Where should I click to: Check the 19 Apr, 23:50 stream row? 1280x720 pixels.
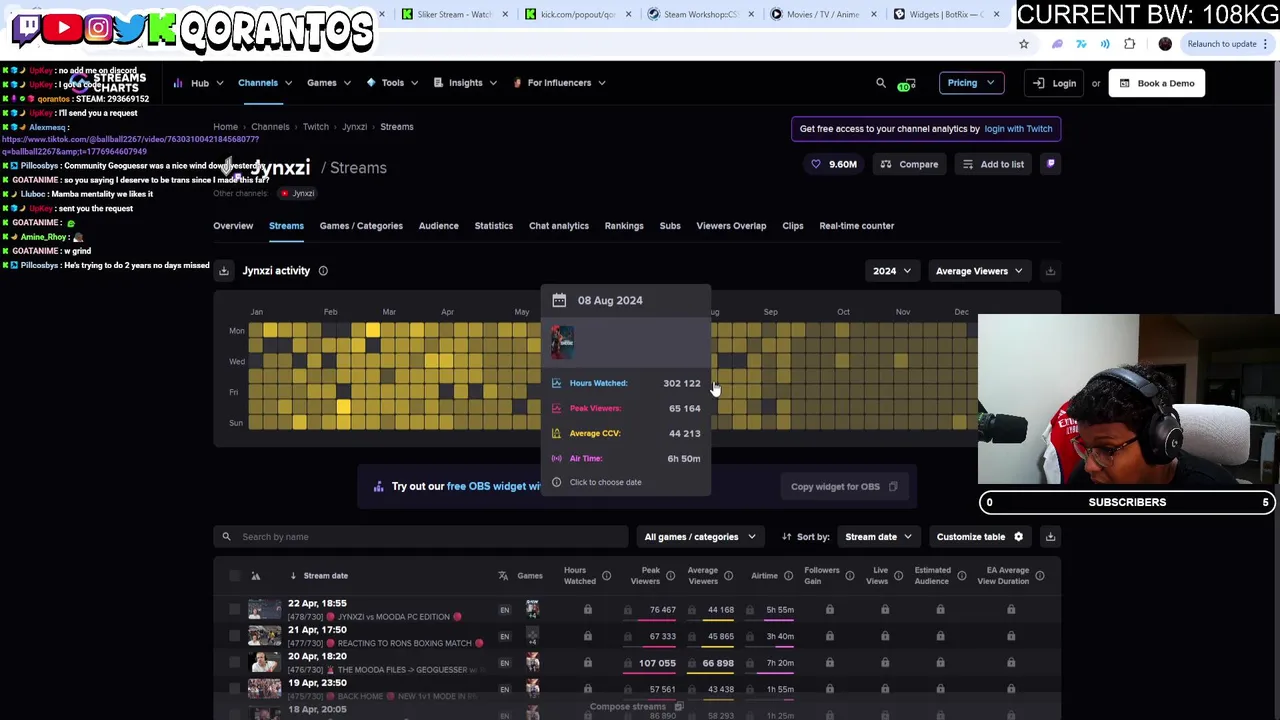(235, 689)
